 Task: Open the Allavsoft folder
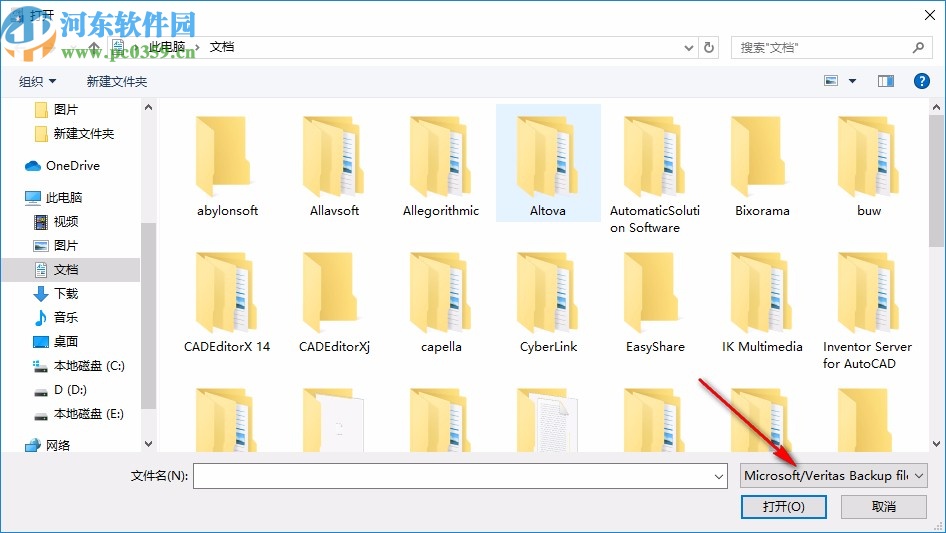click(334, 166)
